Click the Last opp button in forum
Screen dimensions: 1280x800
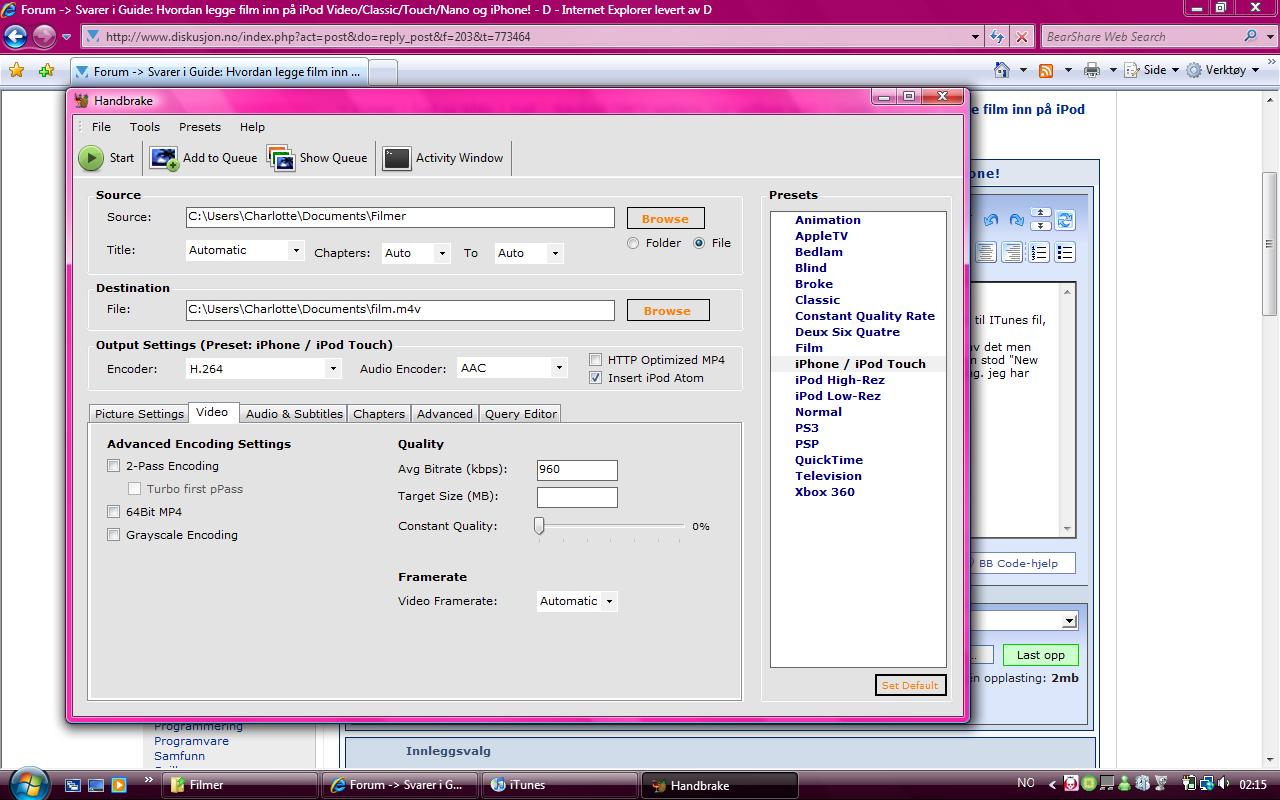coord(1041,655)
